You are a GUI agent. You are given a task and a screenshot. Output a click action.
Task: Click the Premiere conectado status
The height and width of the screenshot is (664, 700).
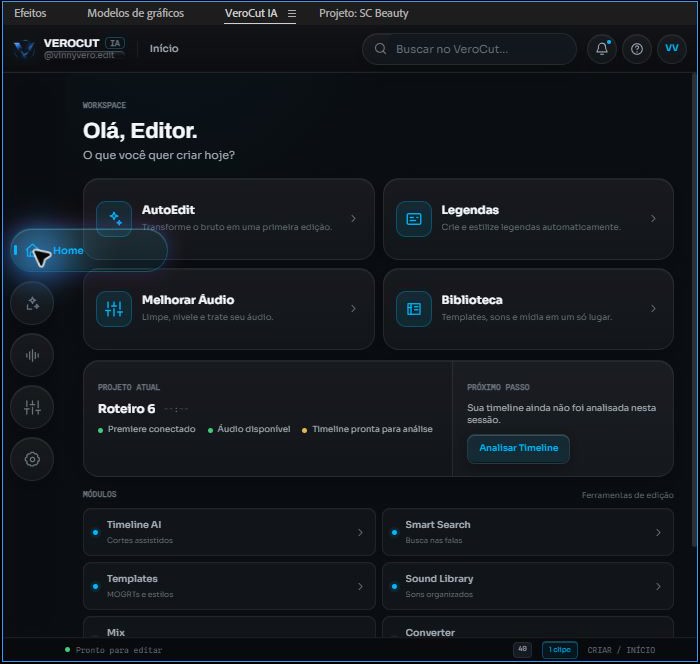pyautogui.click(x=147, y=429)
